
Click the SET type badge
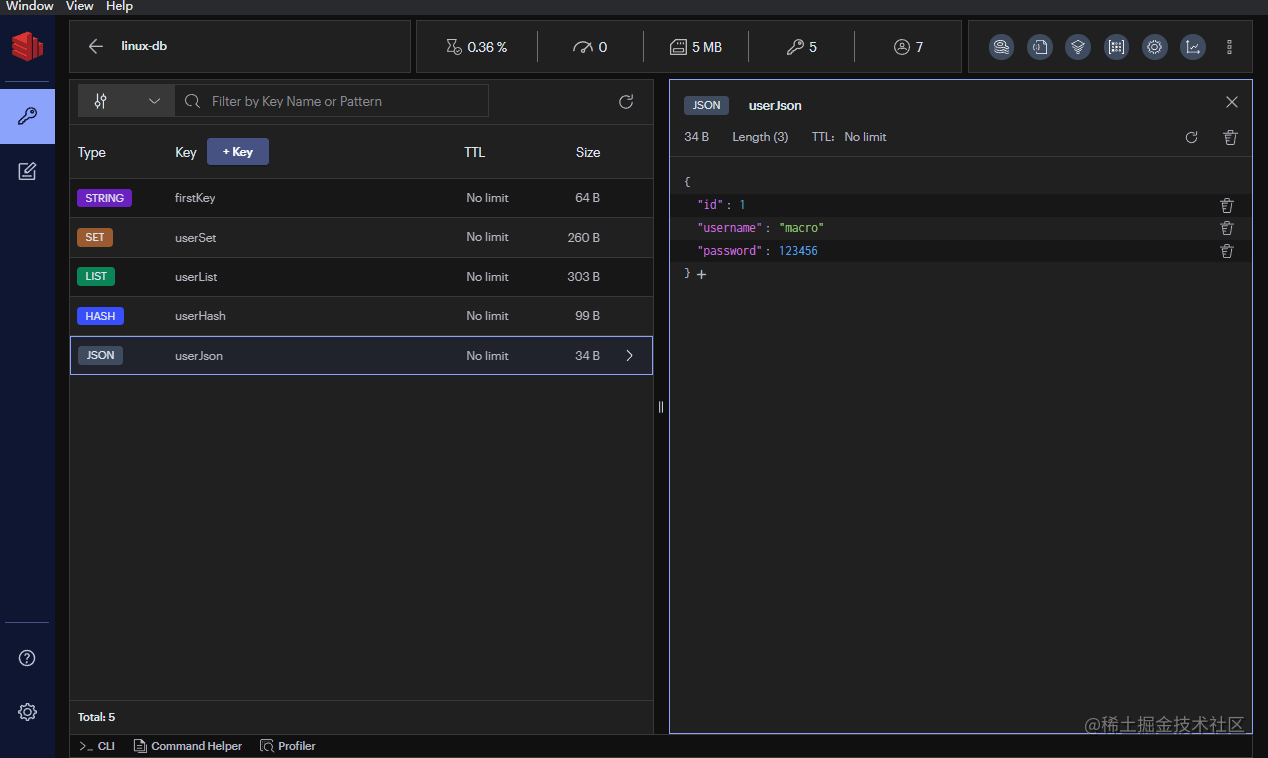(x=95, y=237)
